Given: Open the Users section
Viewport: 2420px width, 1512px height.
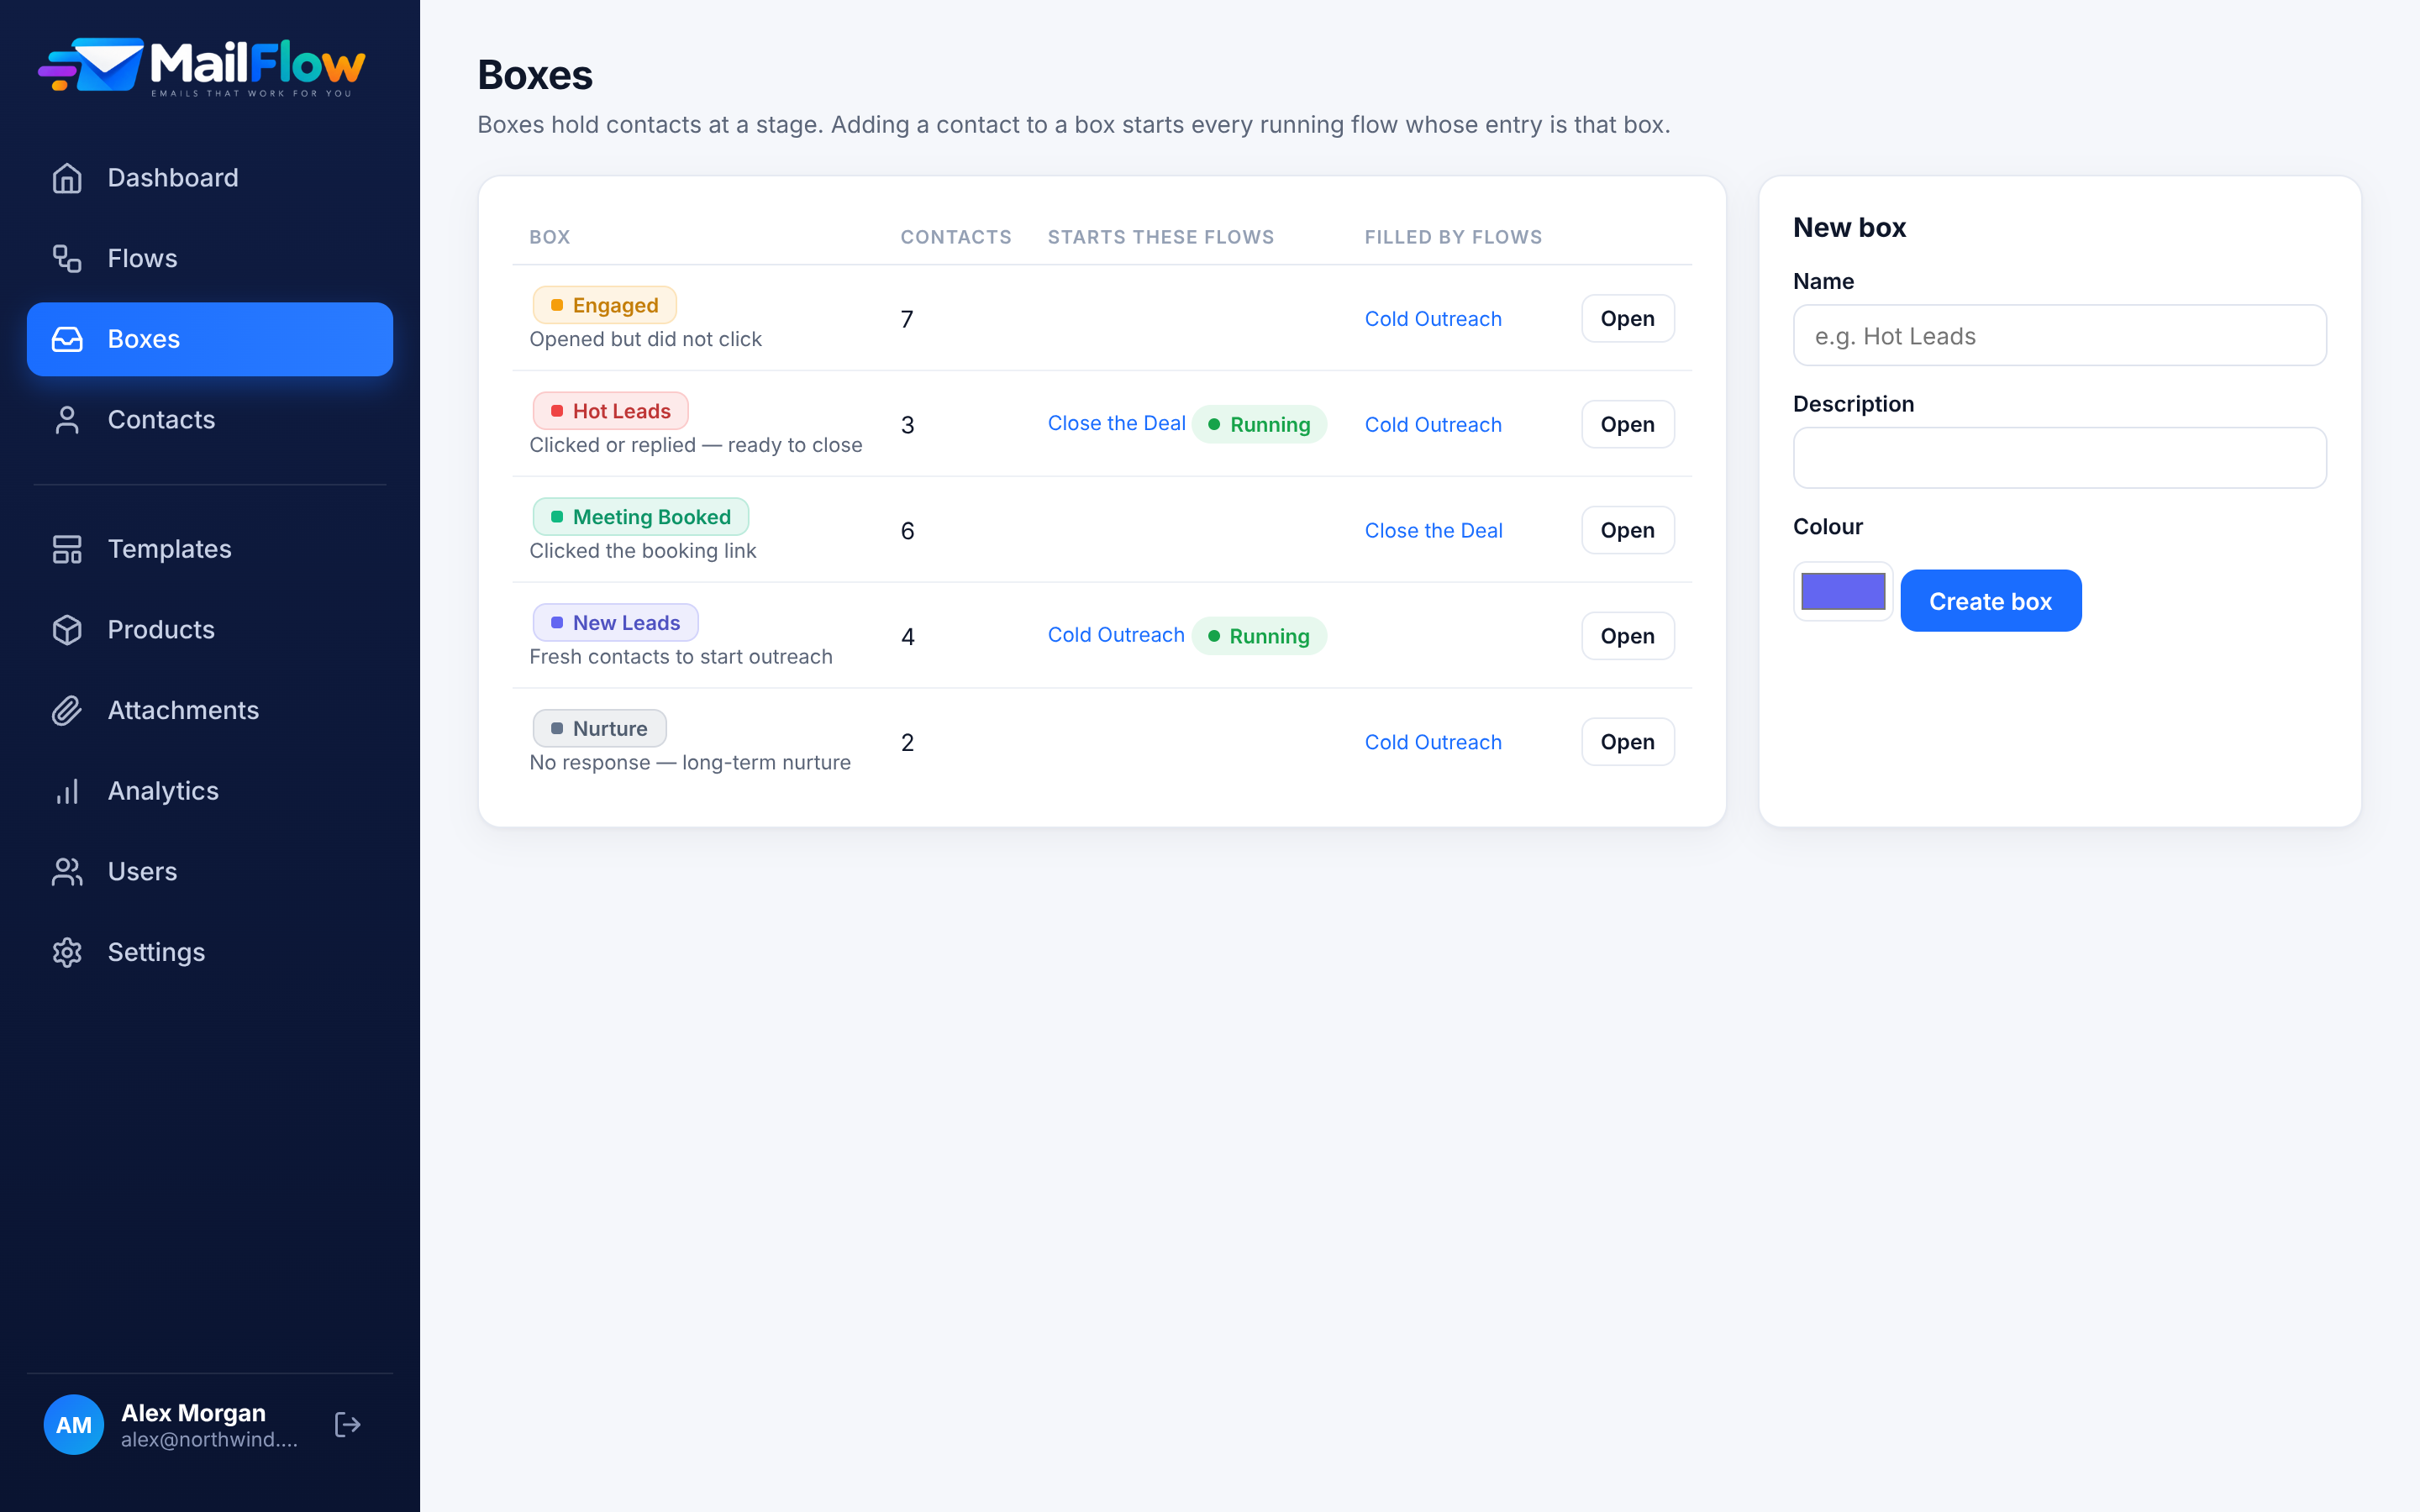Looking at the screenshot, I should [210, 872].
